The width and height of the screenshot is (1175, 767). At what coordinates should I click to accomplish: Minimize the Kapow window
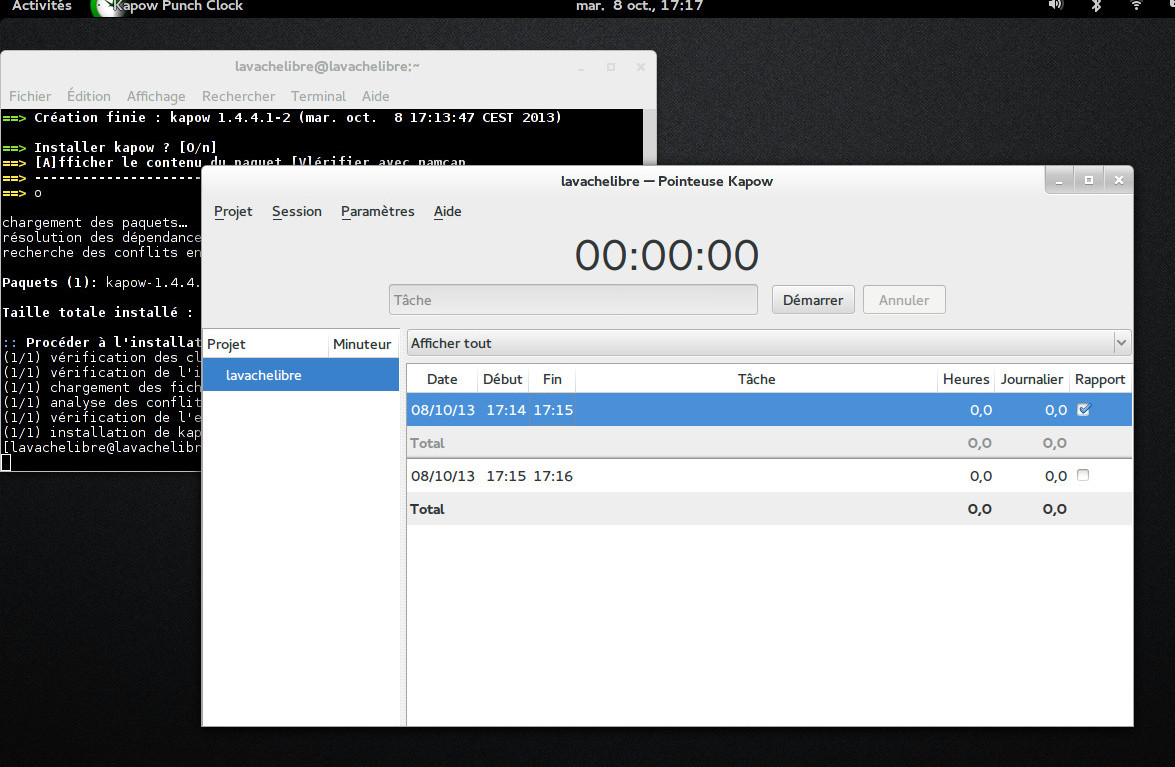pyautogui.click(x=1059, y=181)
